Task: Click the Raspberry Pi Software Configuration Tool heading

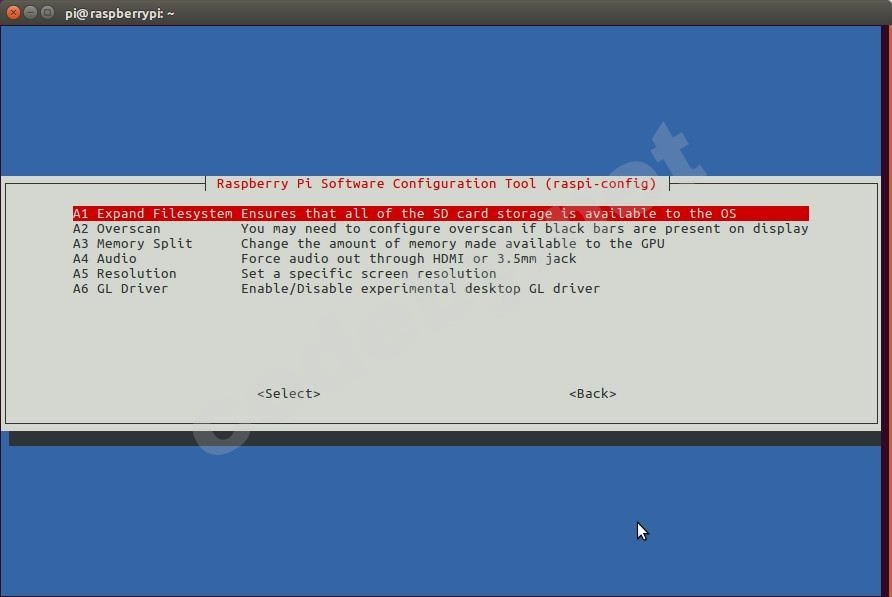Action: coord(436,184)
